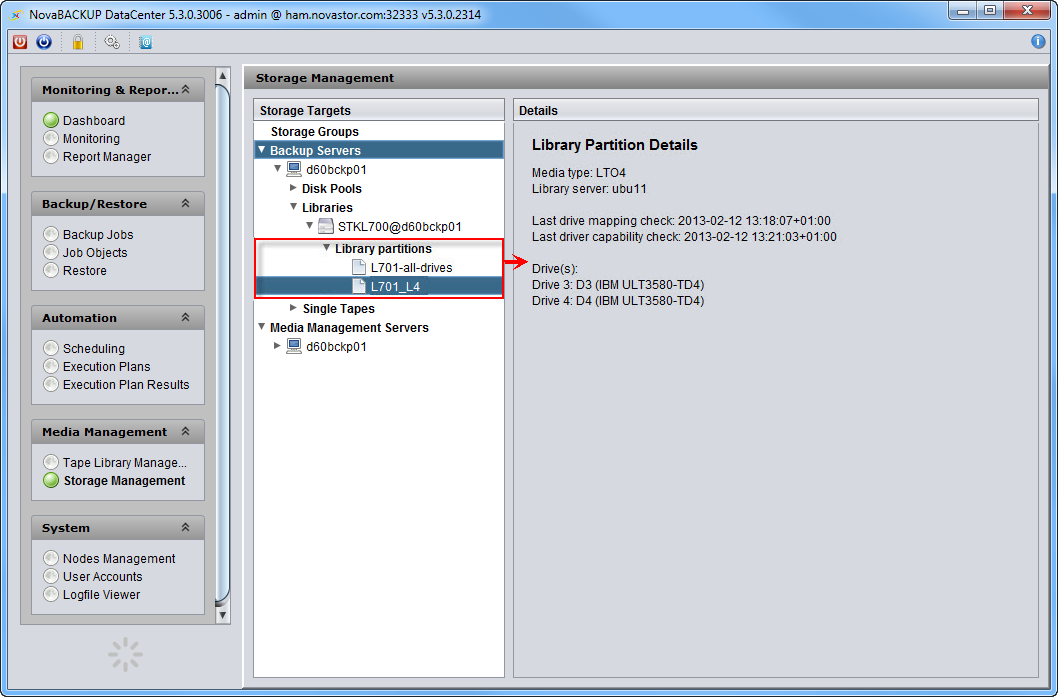Image resolution: width=1058 pixels, height=697 pixels.
Task: Collapse the Backup Servers tree node
Action: [x=262, y=150]
